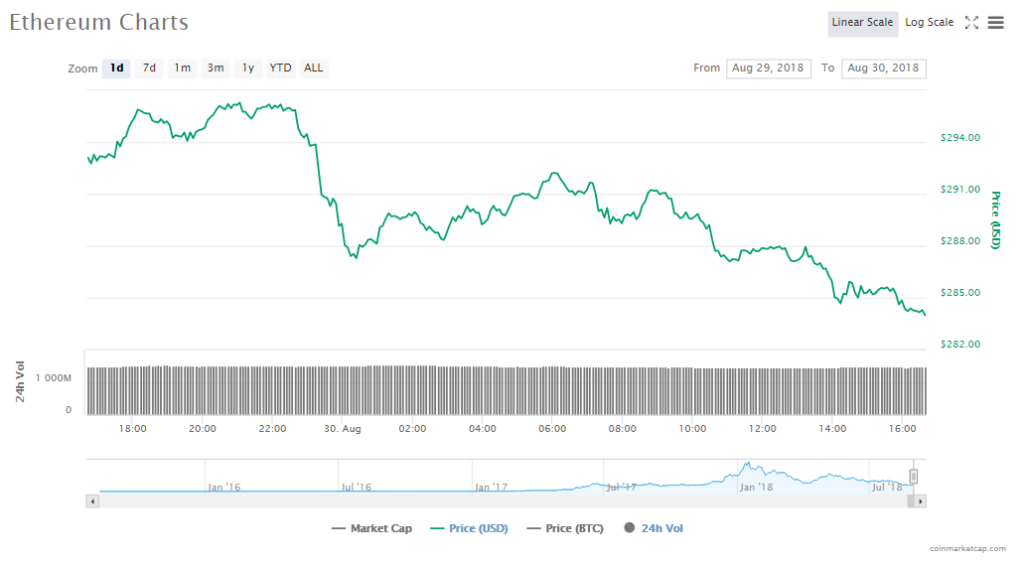Open the hamburger chart menu
1024x565 pixels.
click(996, 23)
